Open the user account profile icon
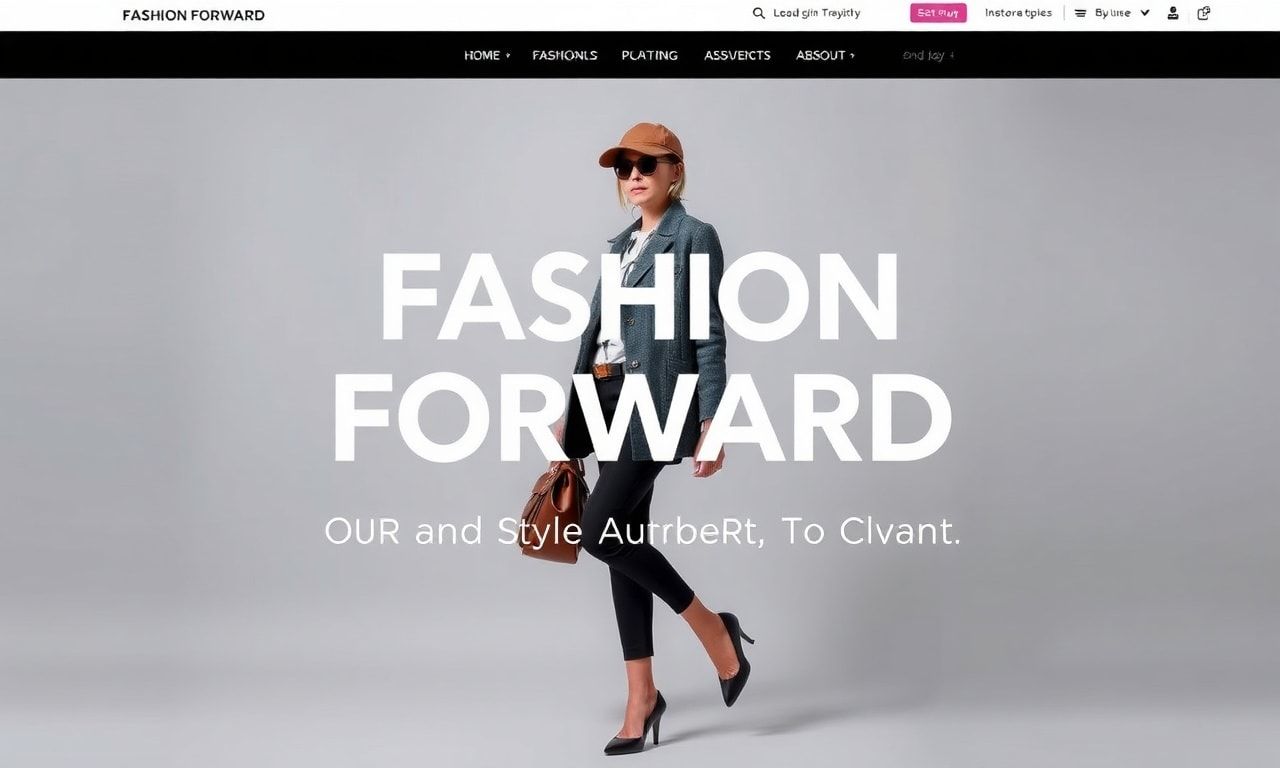This screenshot has width=1280, height=768. click(x=1173, y=13)
